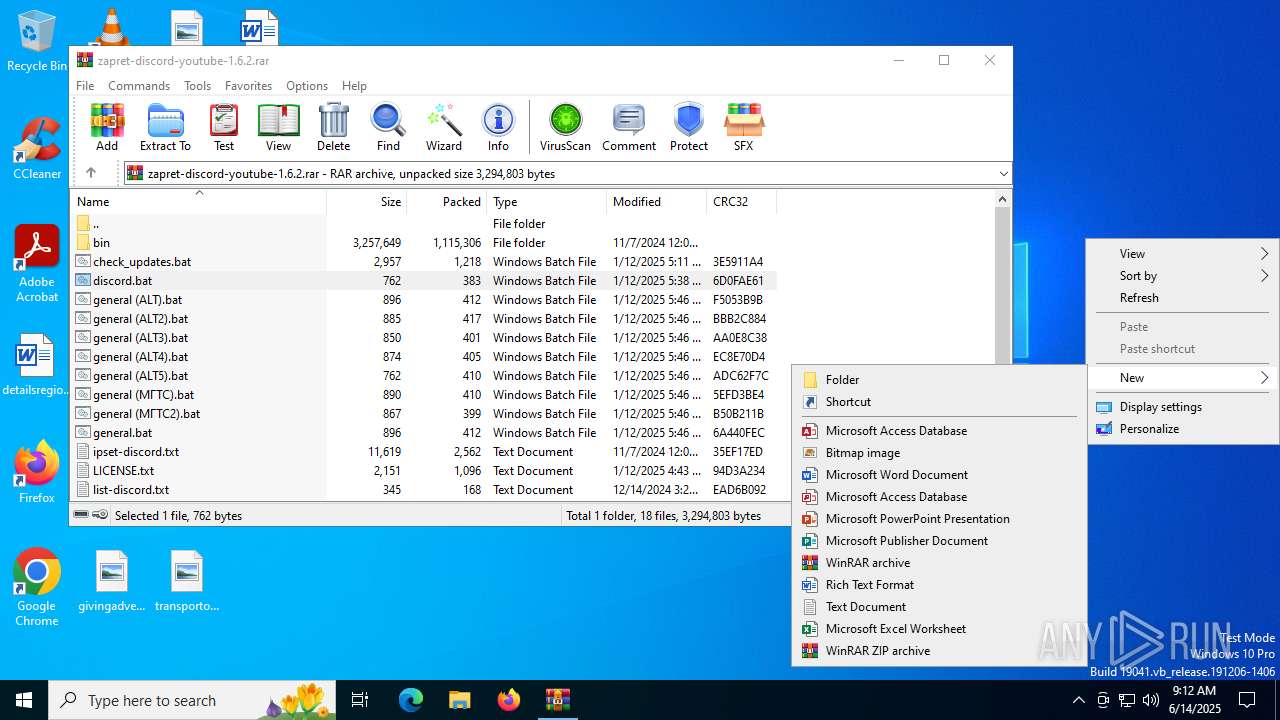Open Adobe Acrobat desktop shortcut

tap(37, 264)
